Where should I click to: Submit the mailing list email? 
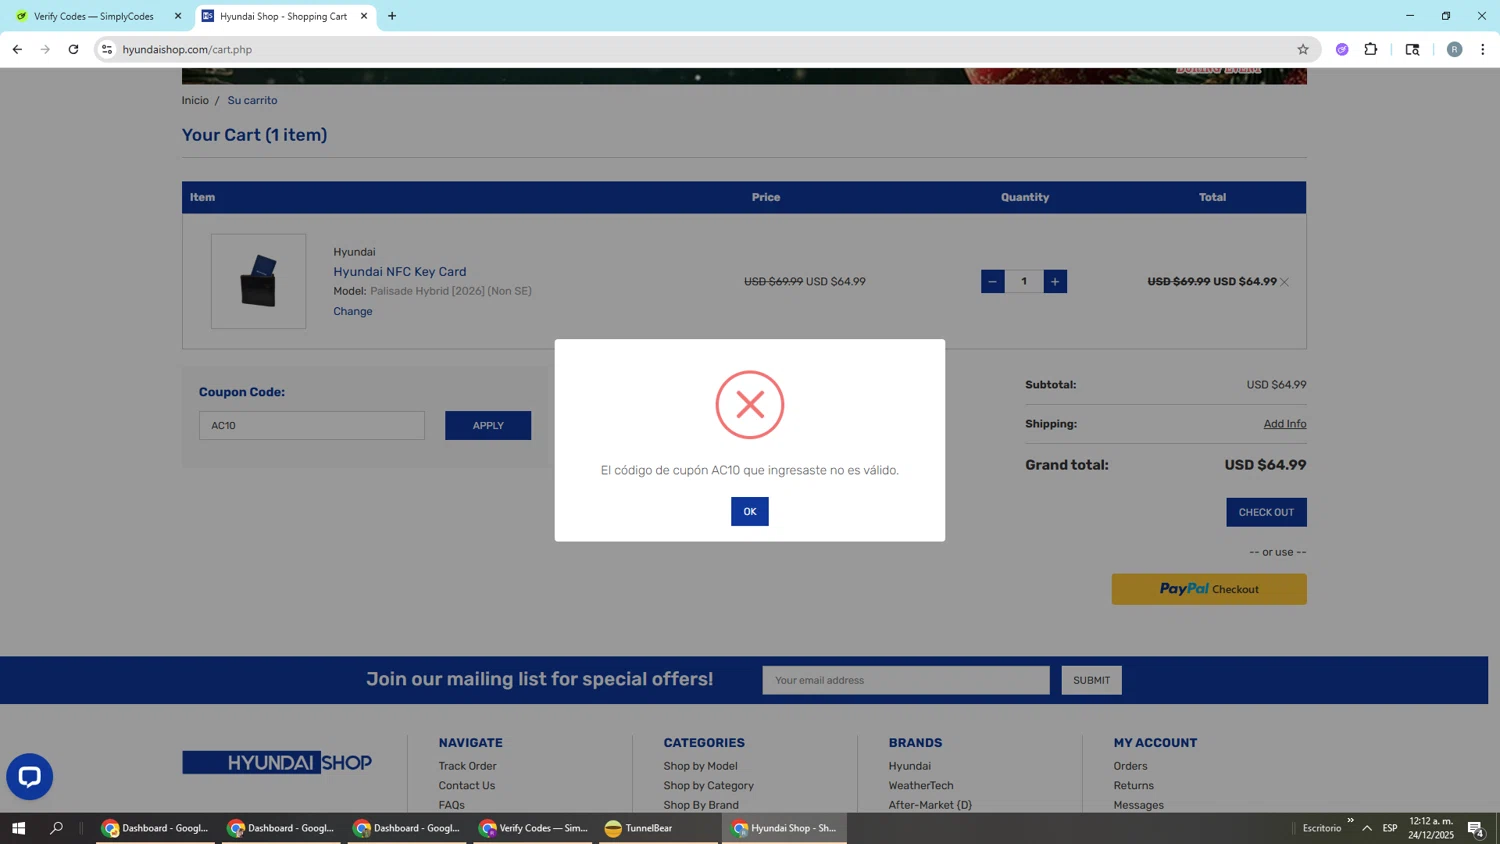(1091, 680)
